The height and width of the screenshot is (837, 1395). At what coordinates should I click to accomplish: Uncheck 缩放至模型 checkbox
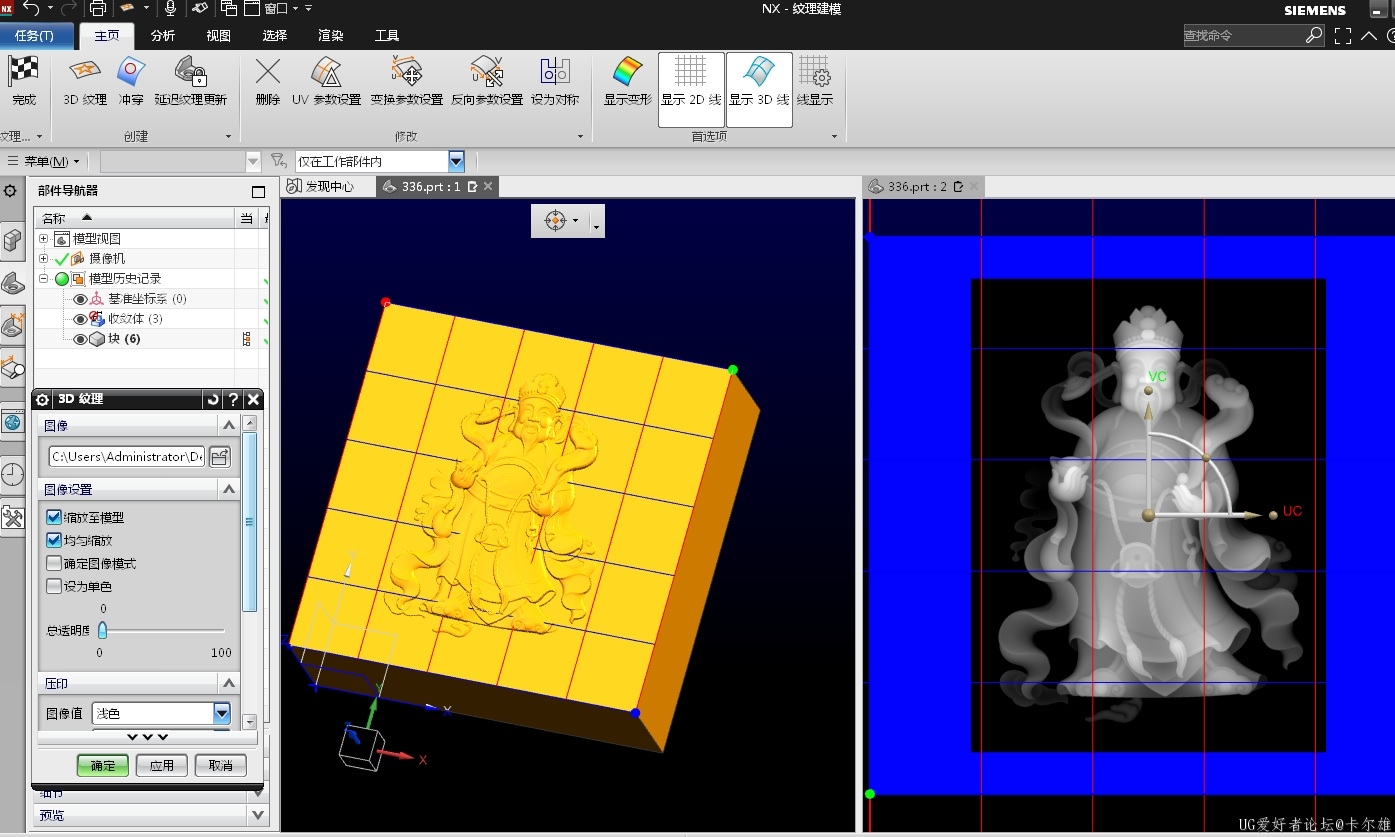54,517
